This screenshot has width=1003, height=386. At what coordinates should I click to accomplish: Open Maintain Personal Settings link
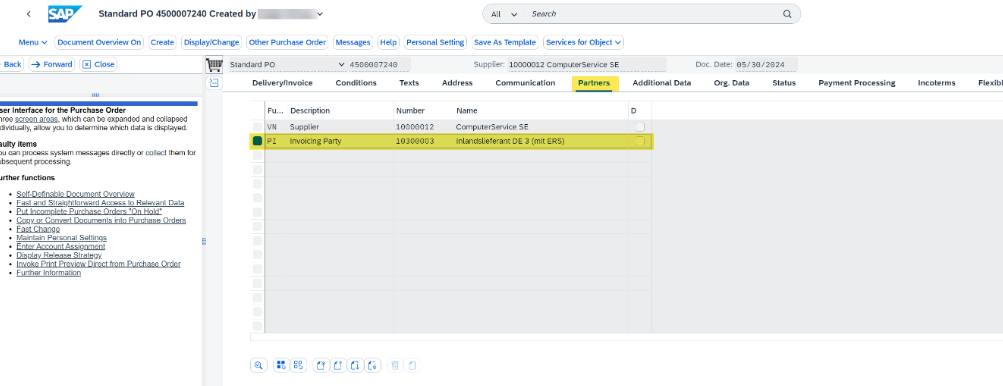coord(61,237)
